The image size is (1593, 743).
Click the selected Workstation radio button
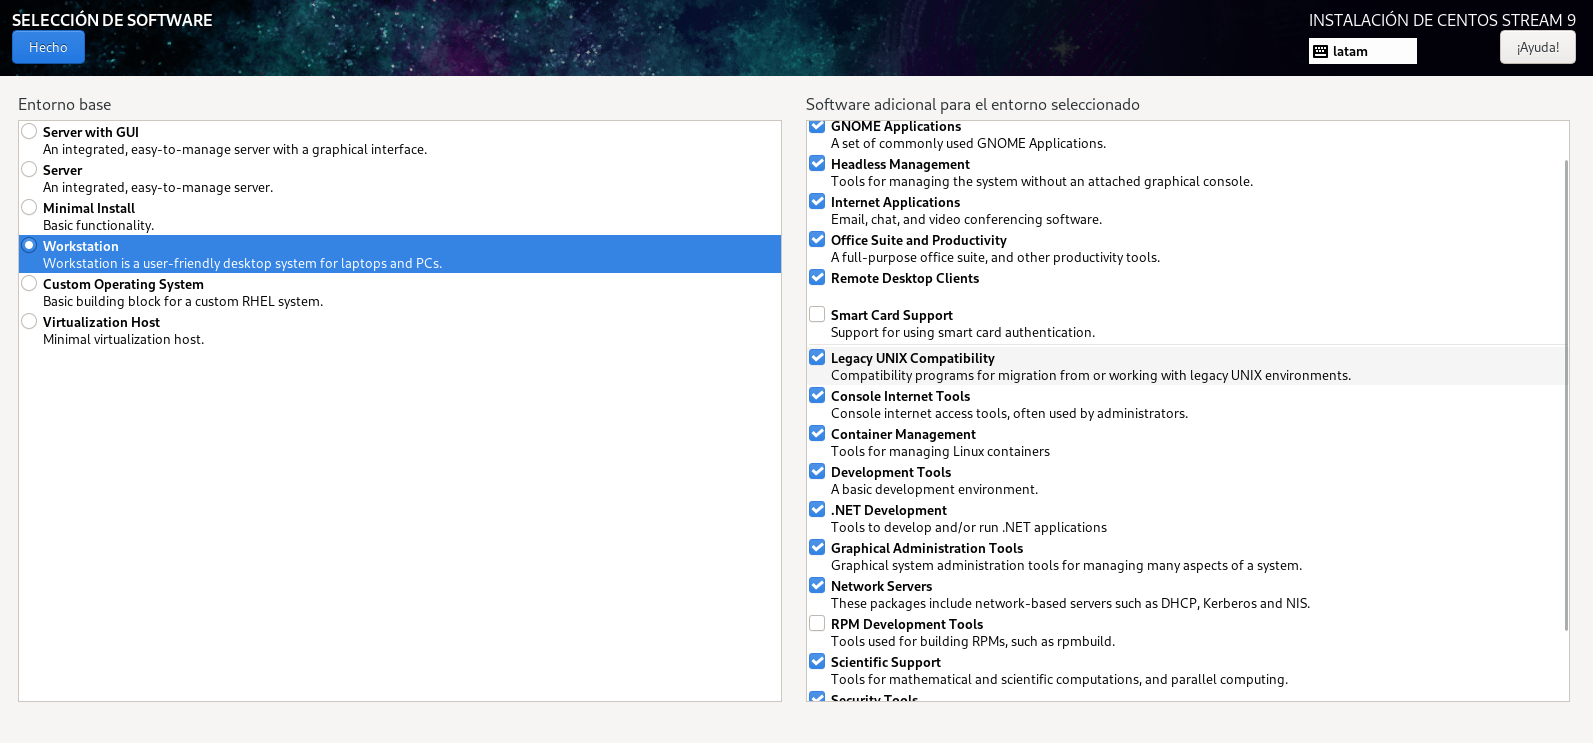coord(30,246)
